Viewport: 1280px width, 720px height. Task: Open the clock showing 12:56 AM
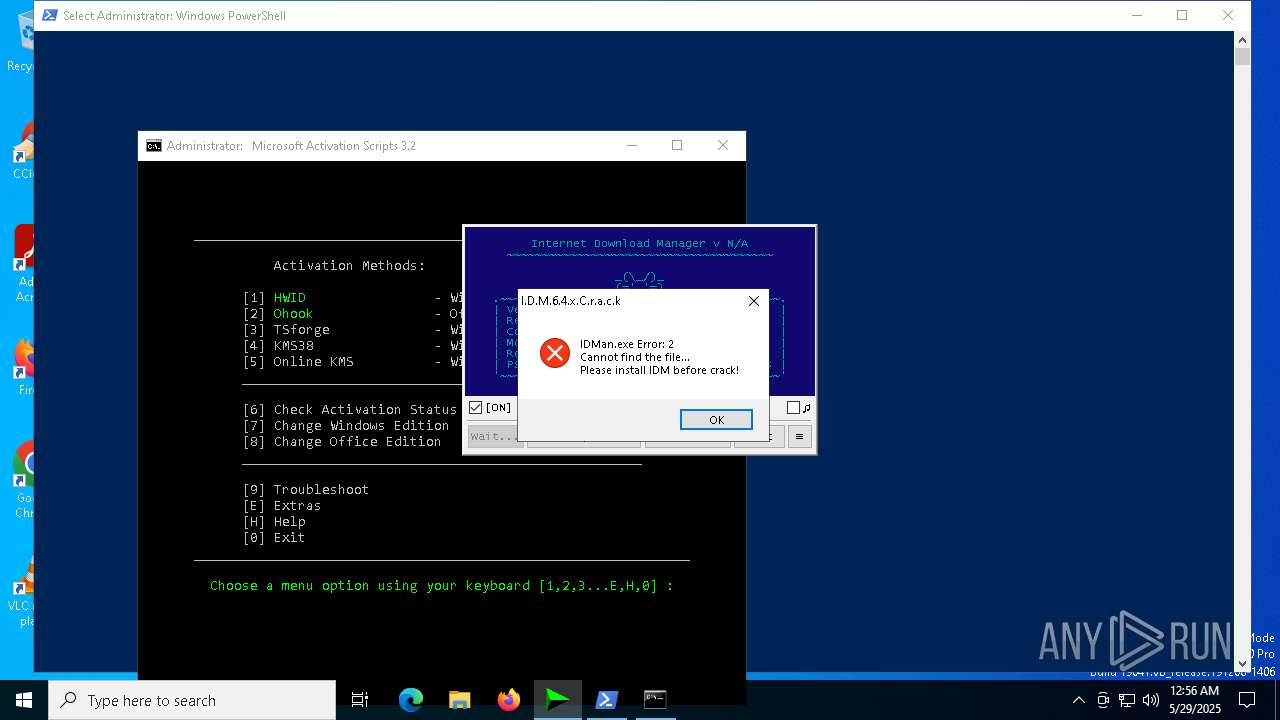click(x=1195, y=700)
